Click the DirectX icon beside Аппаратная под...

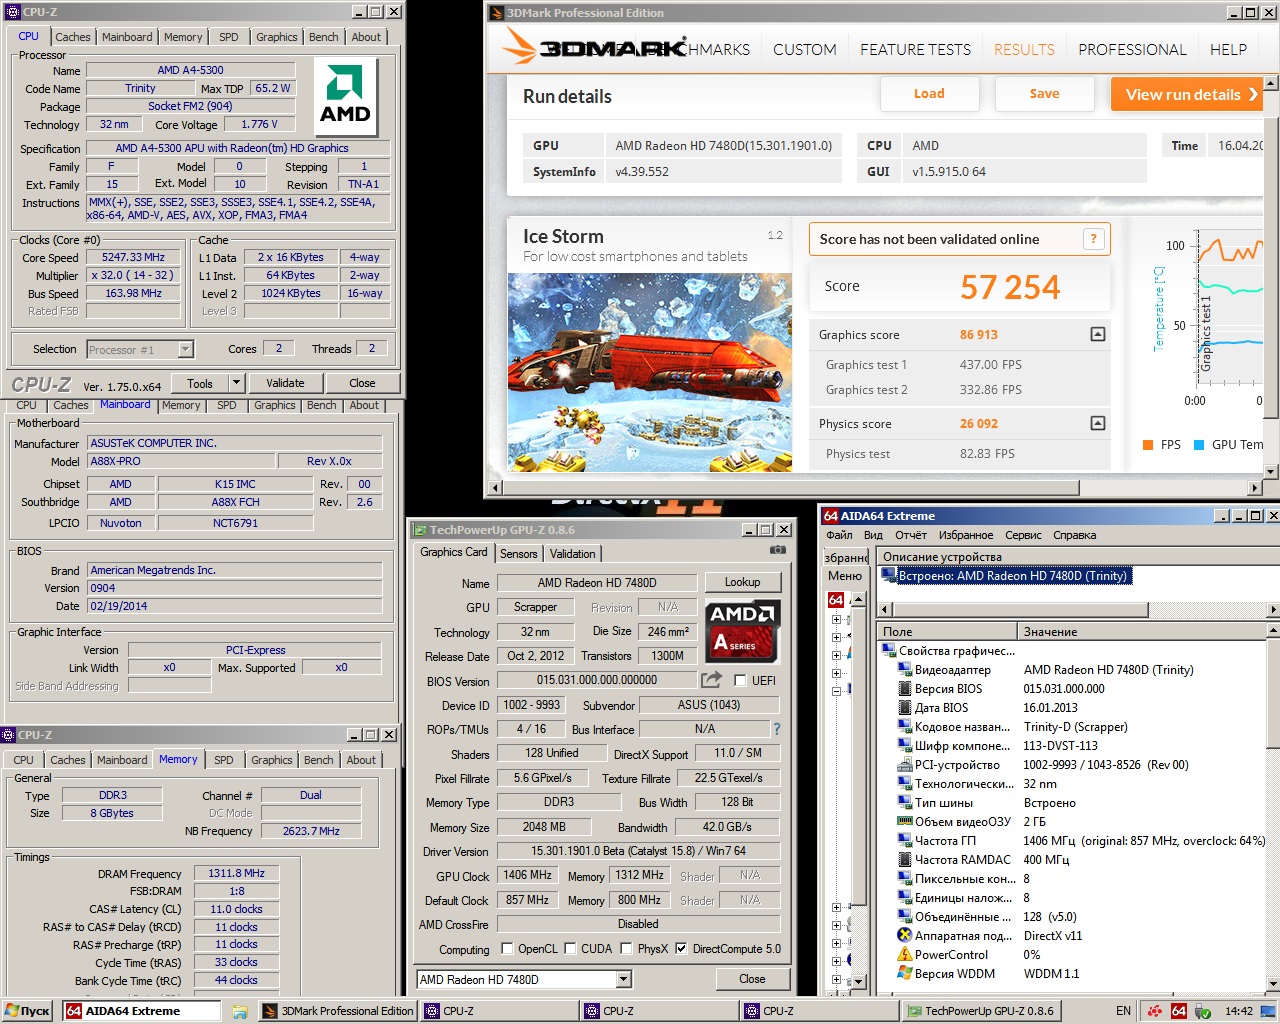tap(904, 936)
